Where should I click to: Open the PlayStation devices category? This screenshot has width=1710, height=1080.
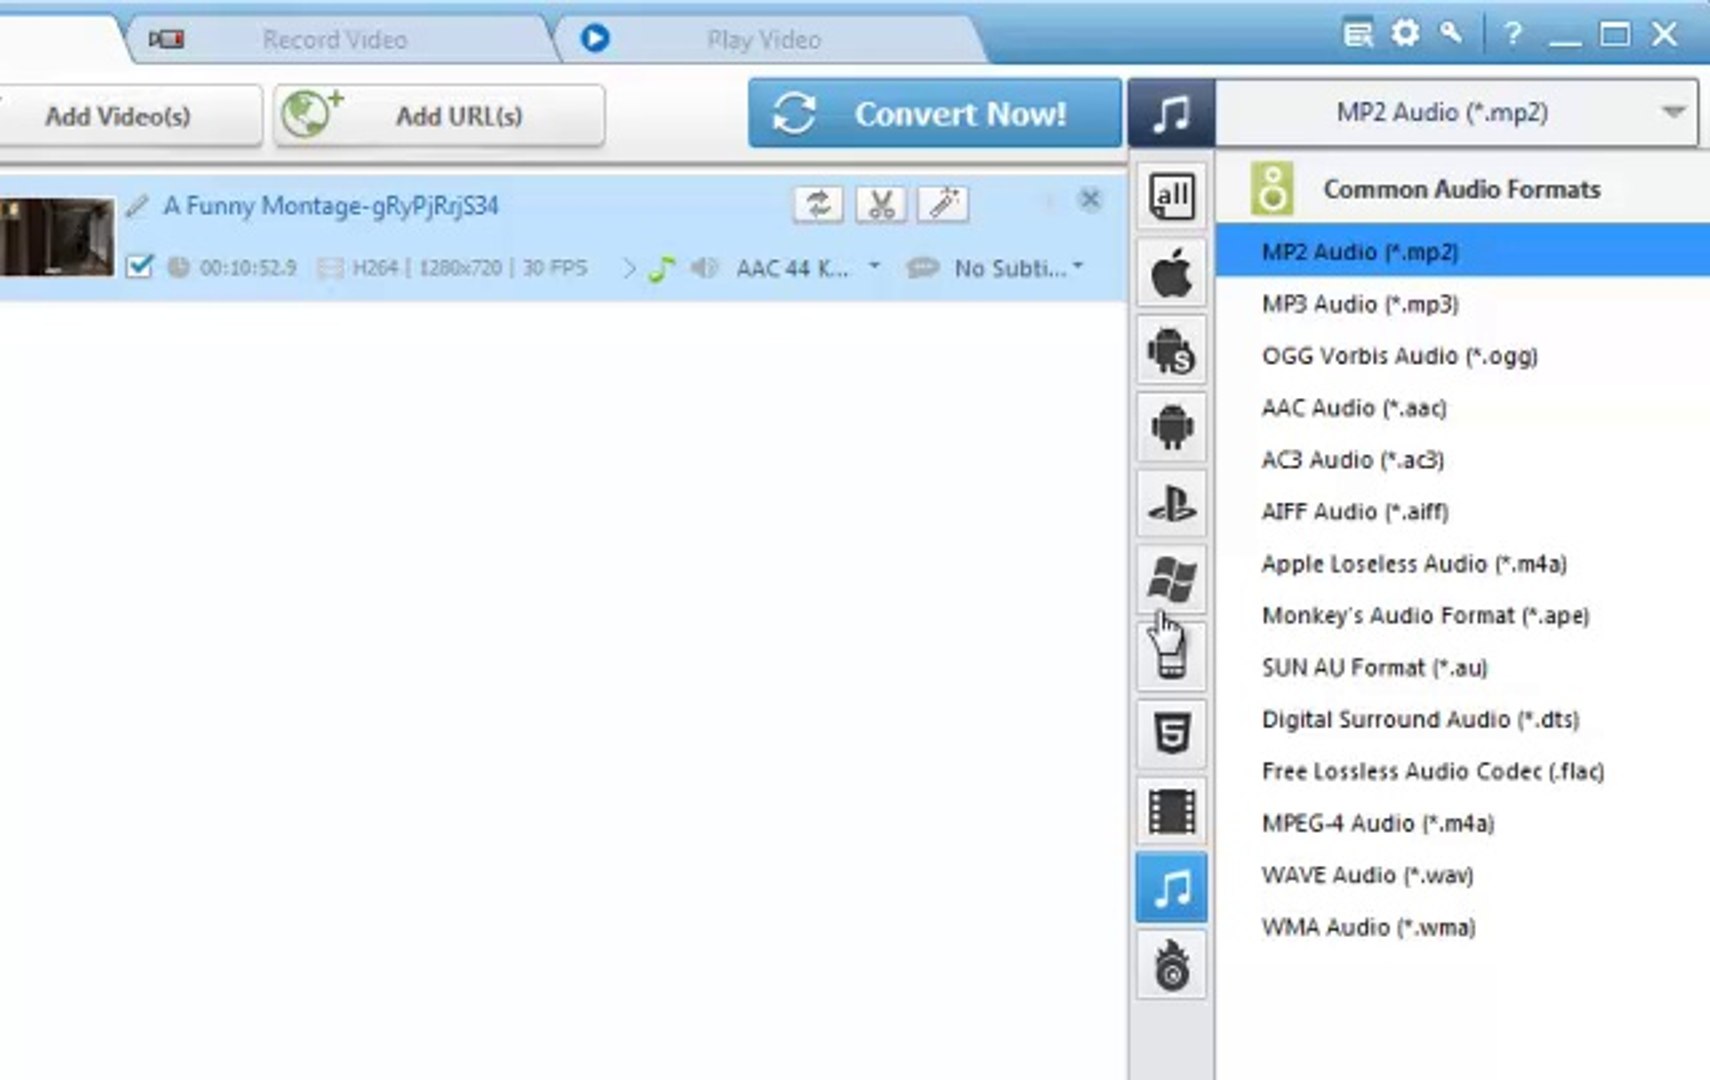tap(1171, 504)
